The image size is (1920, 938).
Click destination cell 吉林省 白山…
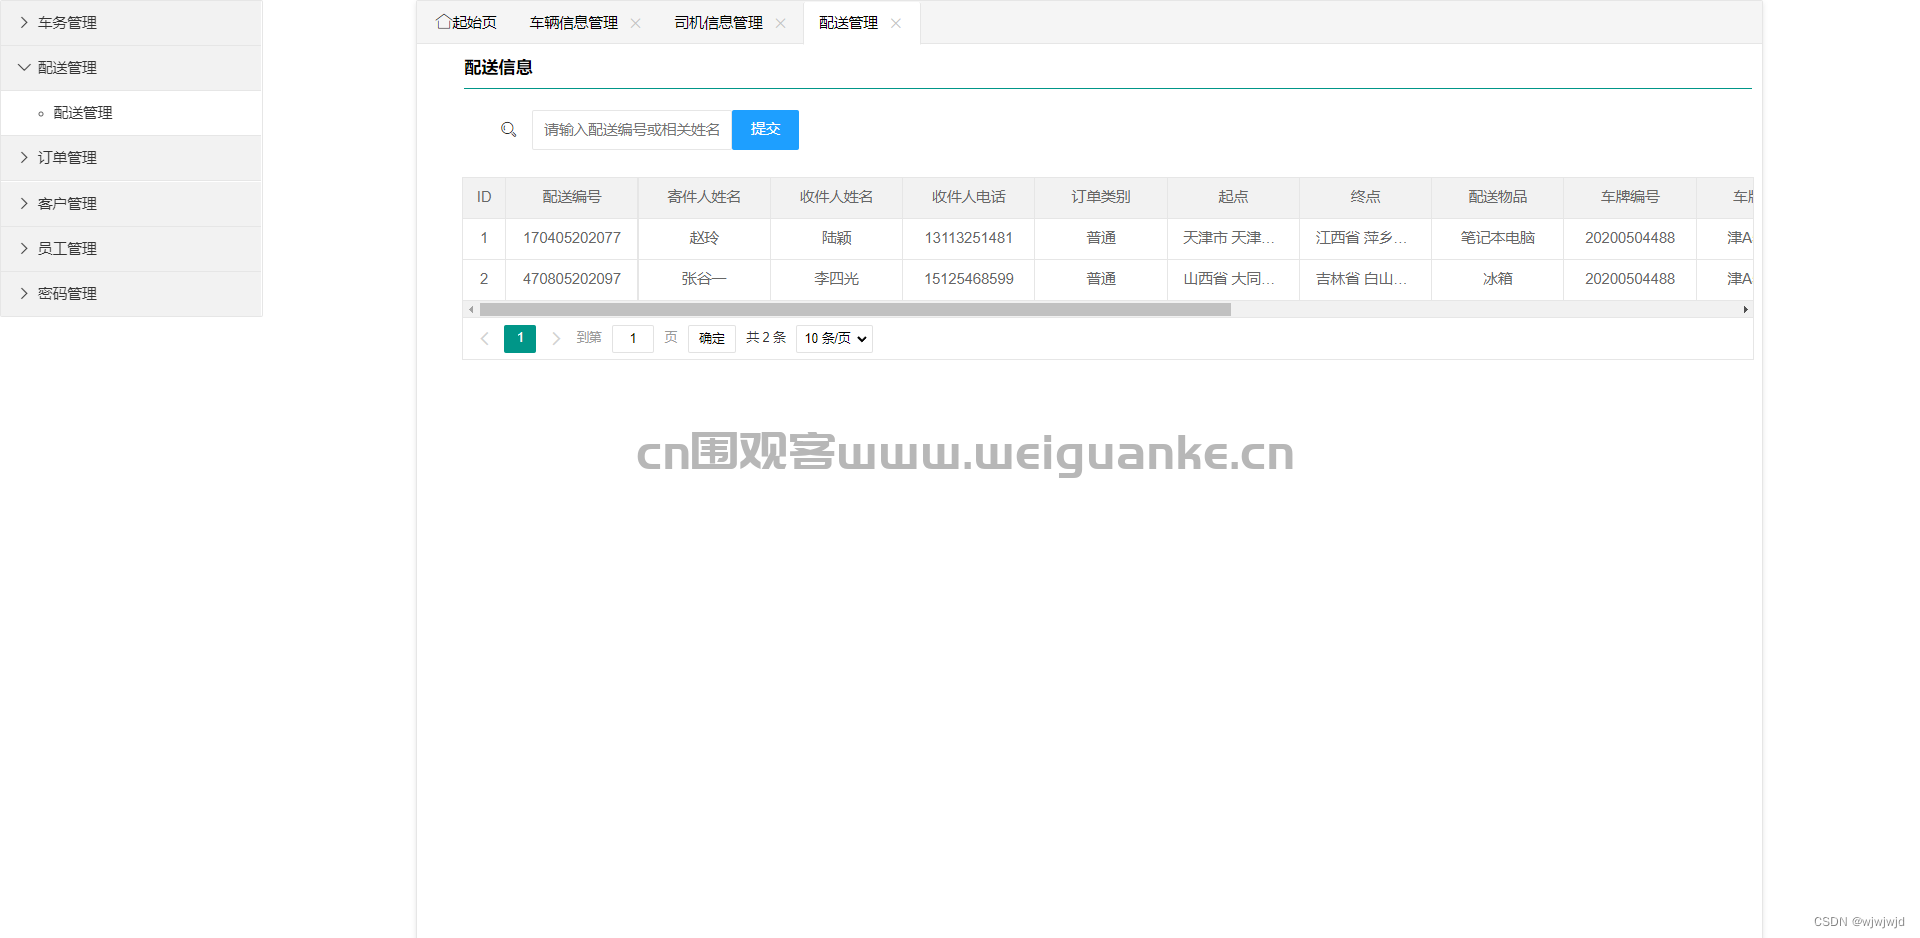1365,280
